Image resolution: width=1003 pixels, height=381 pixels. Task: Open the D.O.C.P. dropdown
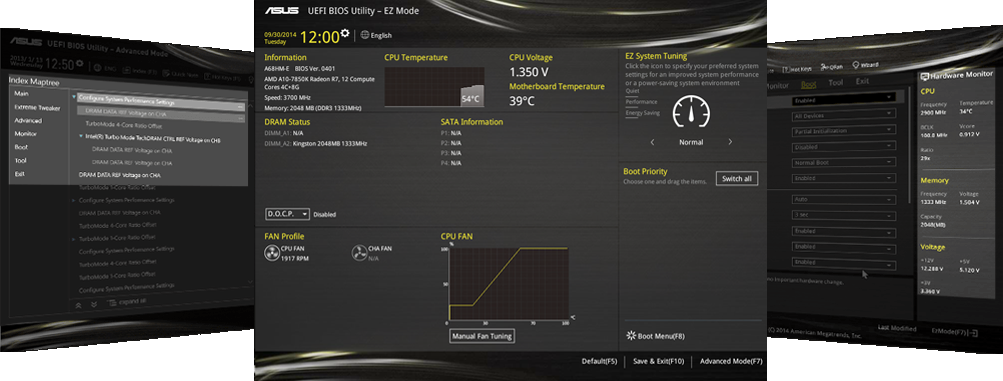click(288, 214)
